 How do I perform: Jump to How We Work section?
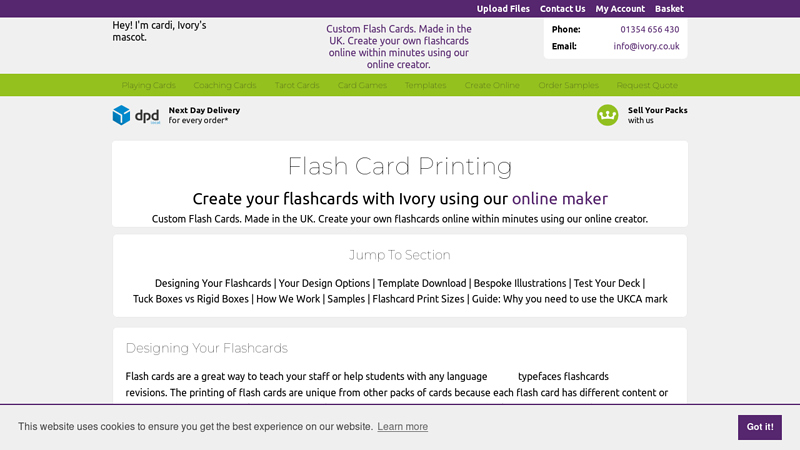pos(288,299)
